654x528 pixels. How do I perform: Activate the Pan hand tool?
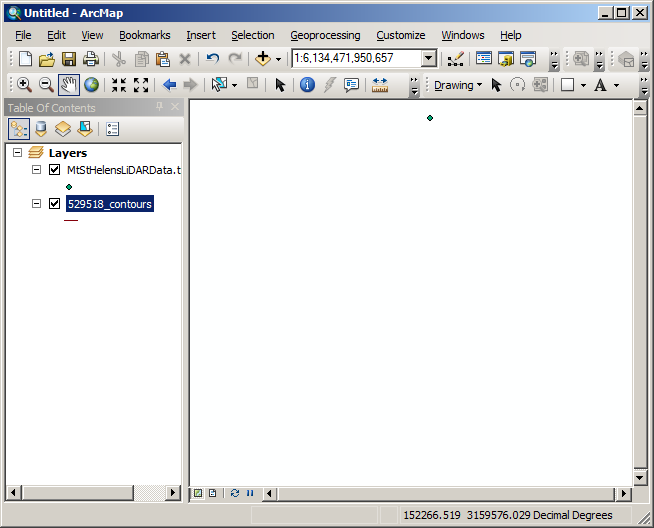pos(69,85)
